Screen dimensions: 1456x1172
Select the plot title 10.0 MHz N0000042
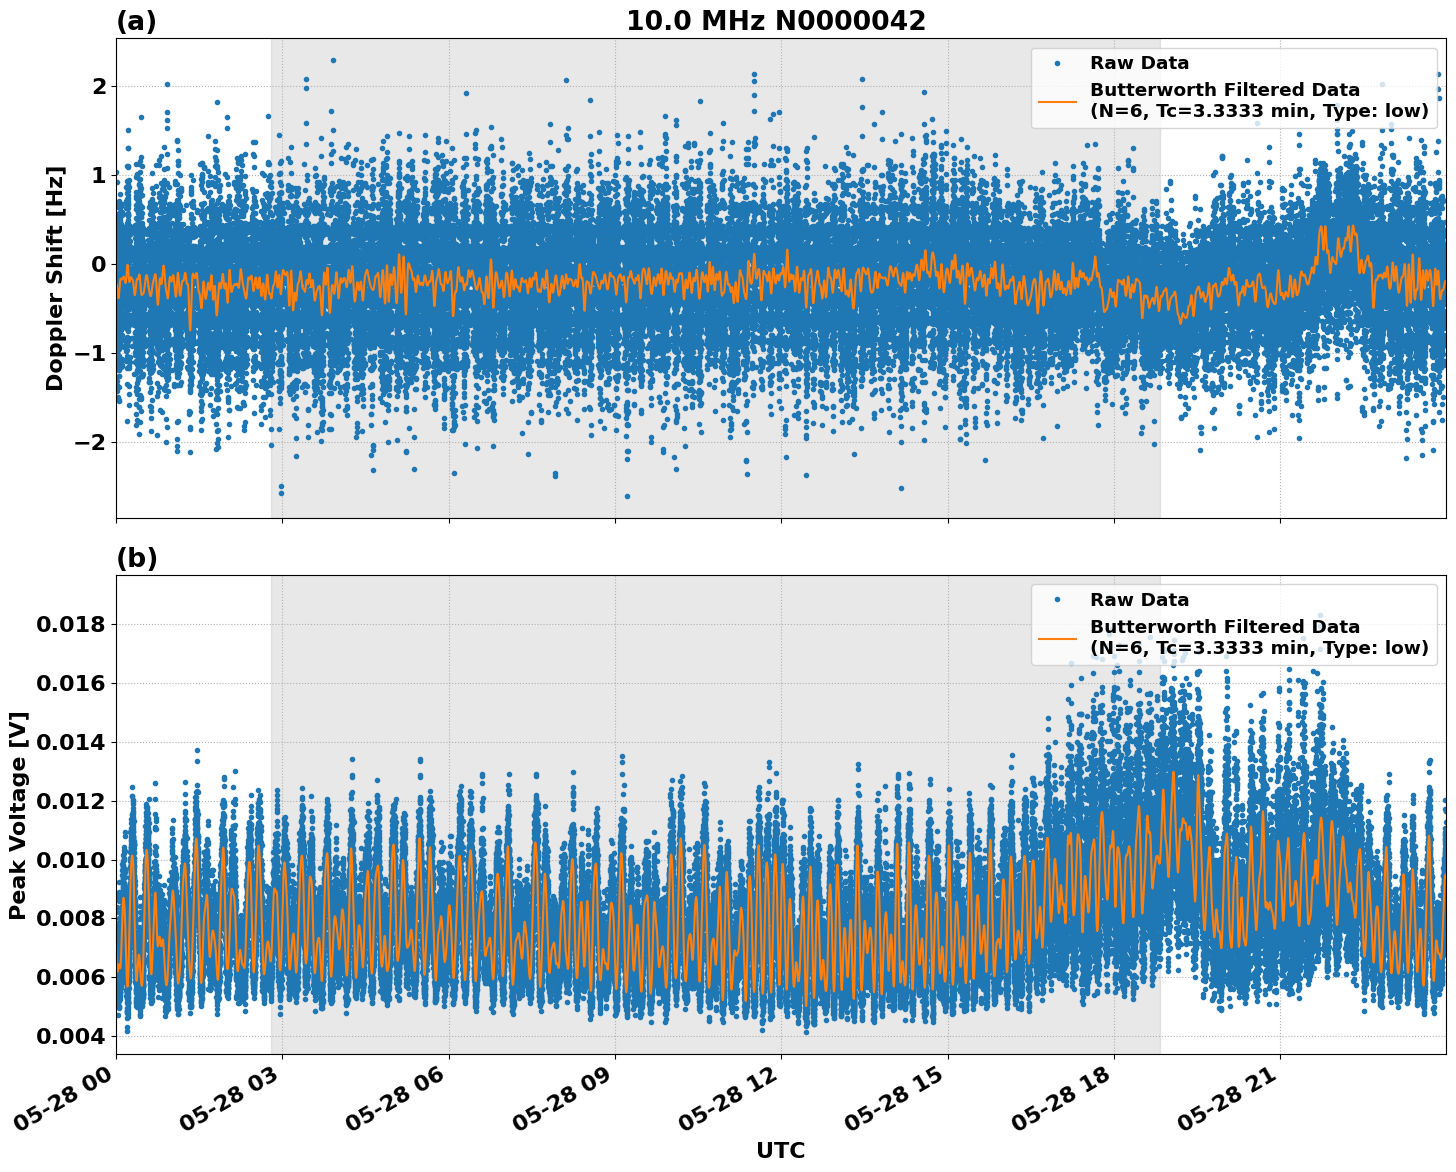[x=778, y=18]
